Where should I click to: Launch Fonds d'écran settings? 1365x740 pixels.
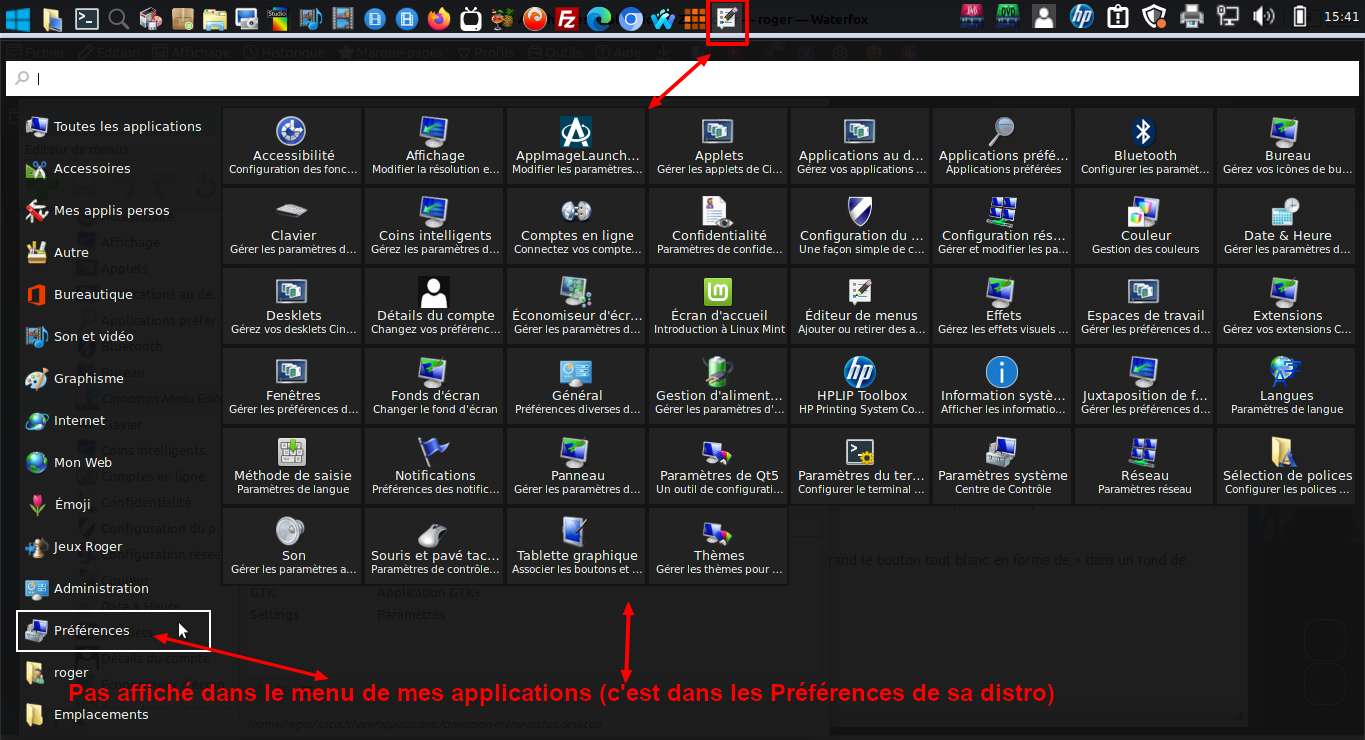click(434, 385)
